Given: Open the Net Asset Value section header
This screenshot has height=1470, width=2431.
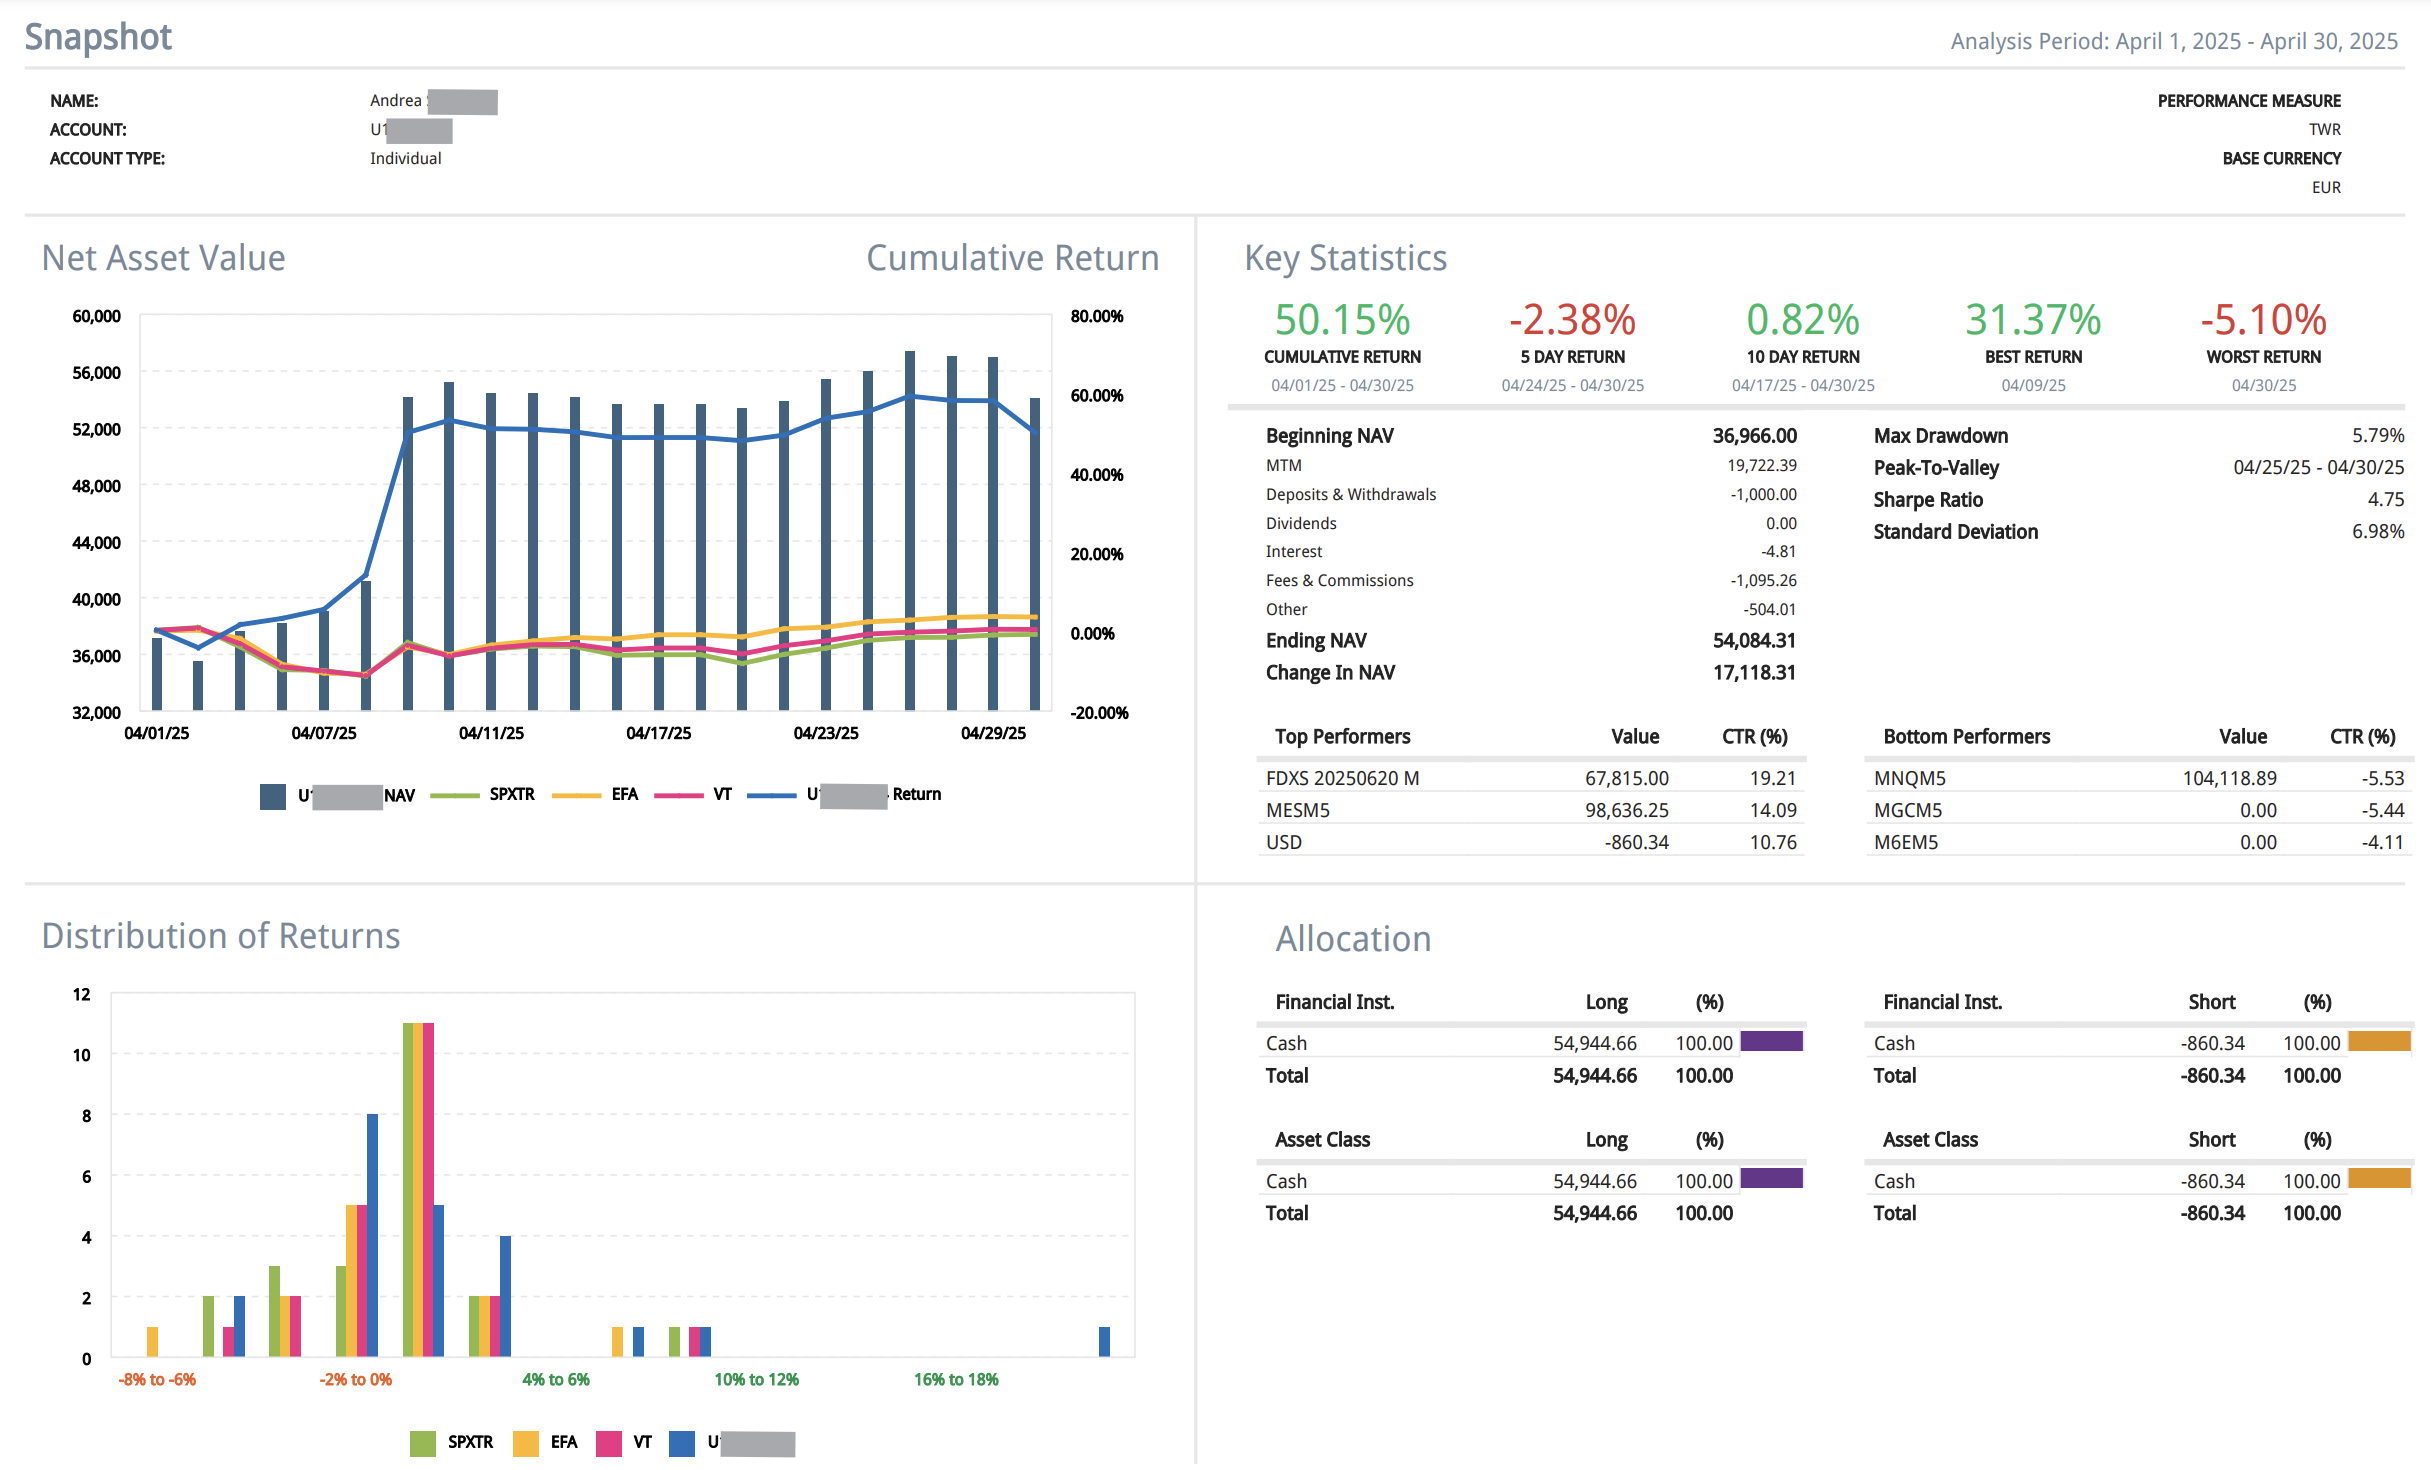Looking at the screenshot, I should click(x=163, y=257).
